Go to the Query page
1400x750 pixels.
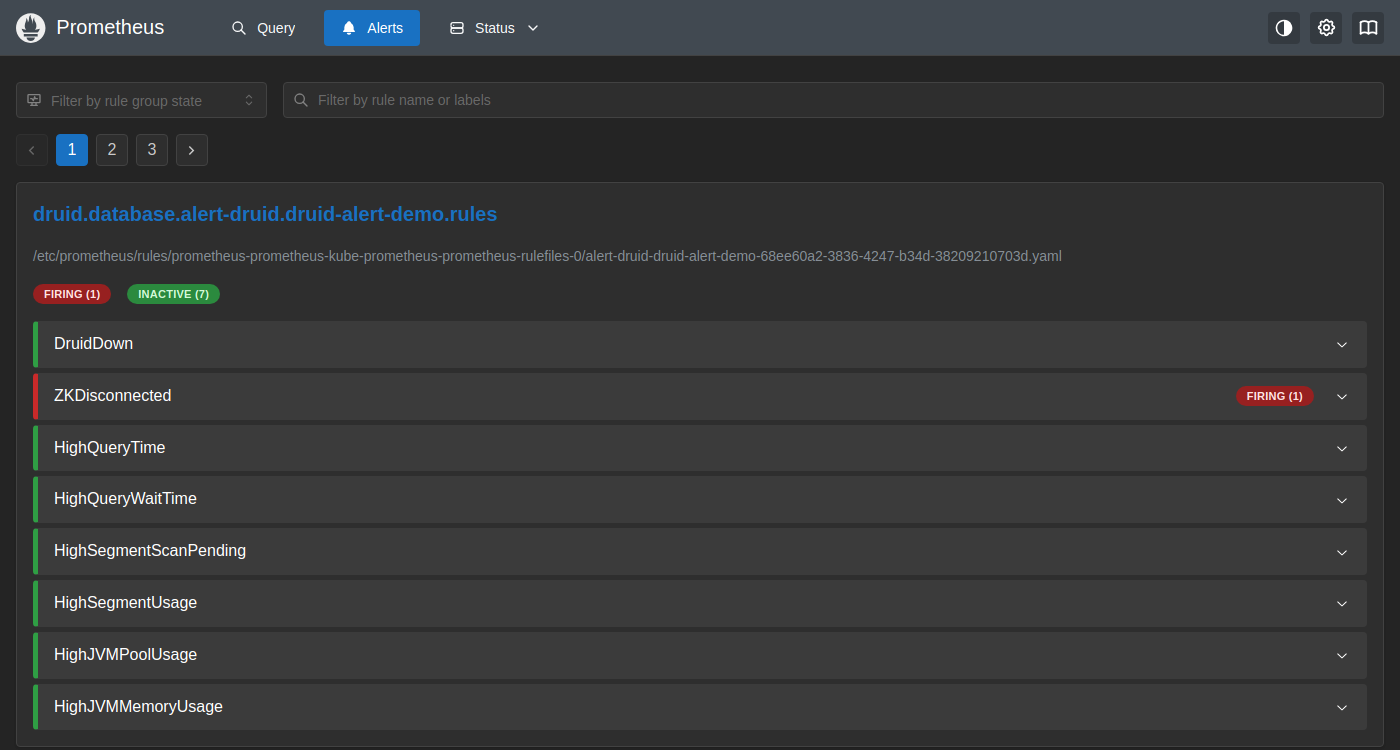pos(264,28)
